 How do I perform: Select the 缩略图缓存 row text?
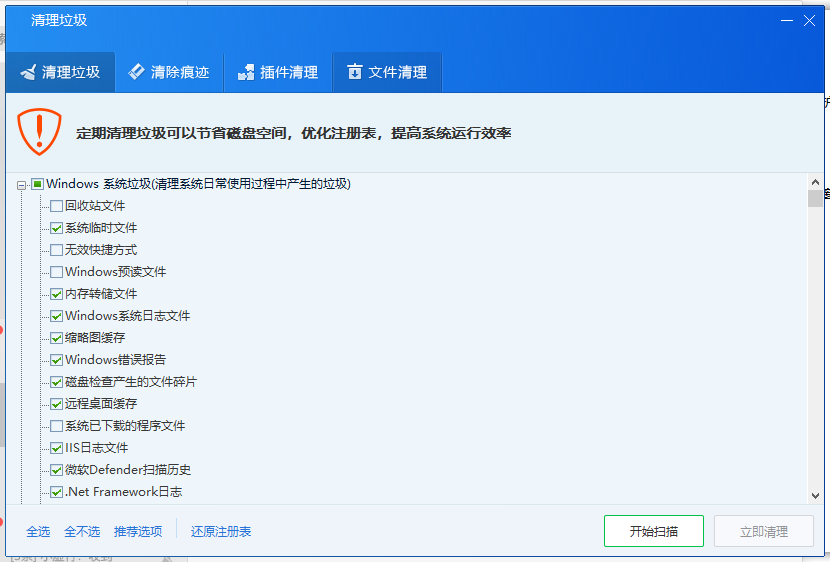point(95,338)
